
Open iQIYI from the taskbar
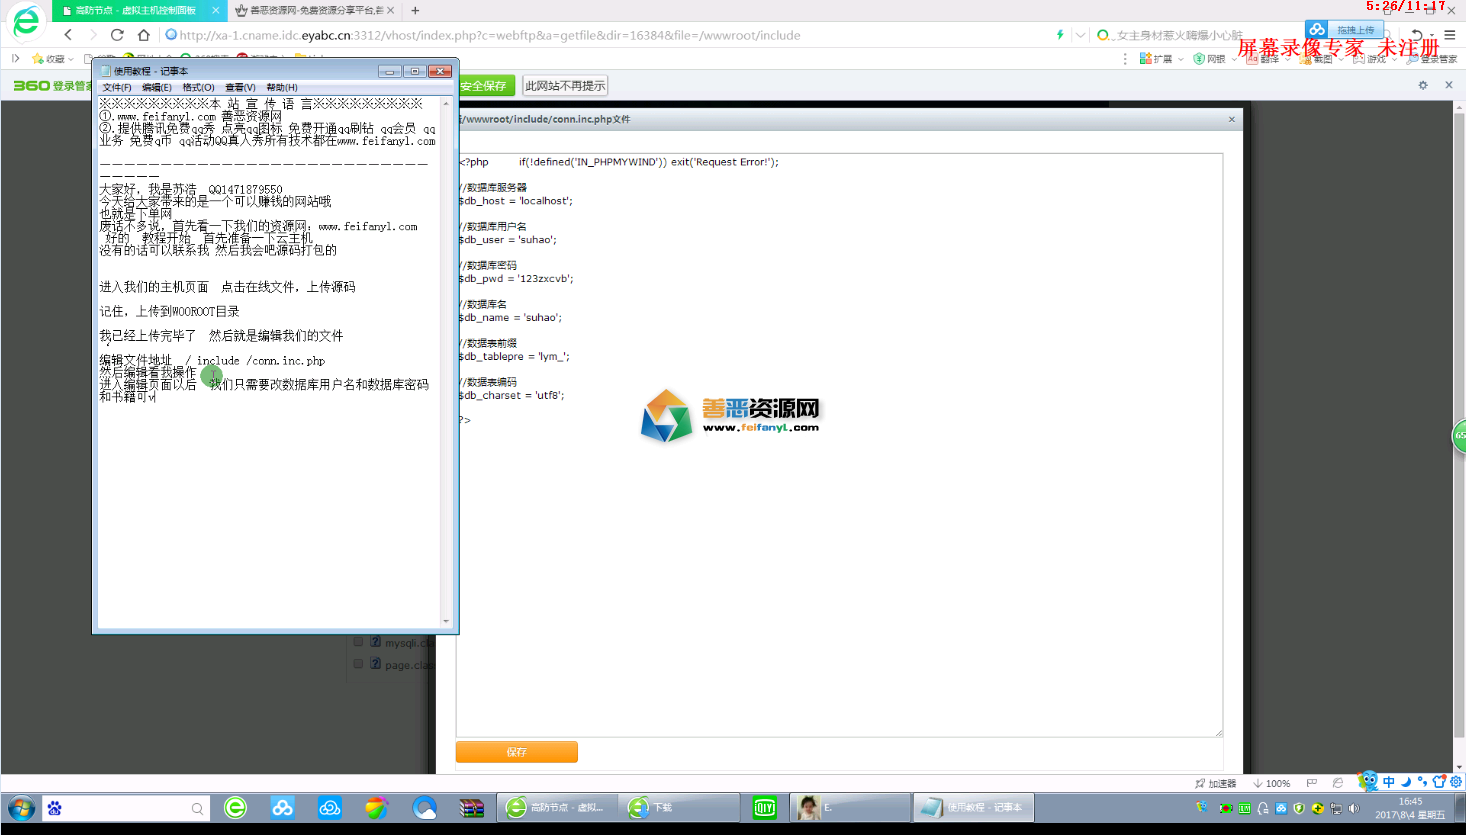coord(765,808)
